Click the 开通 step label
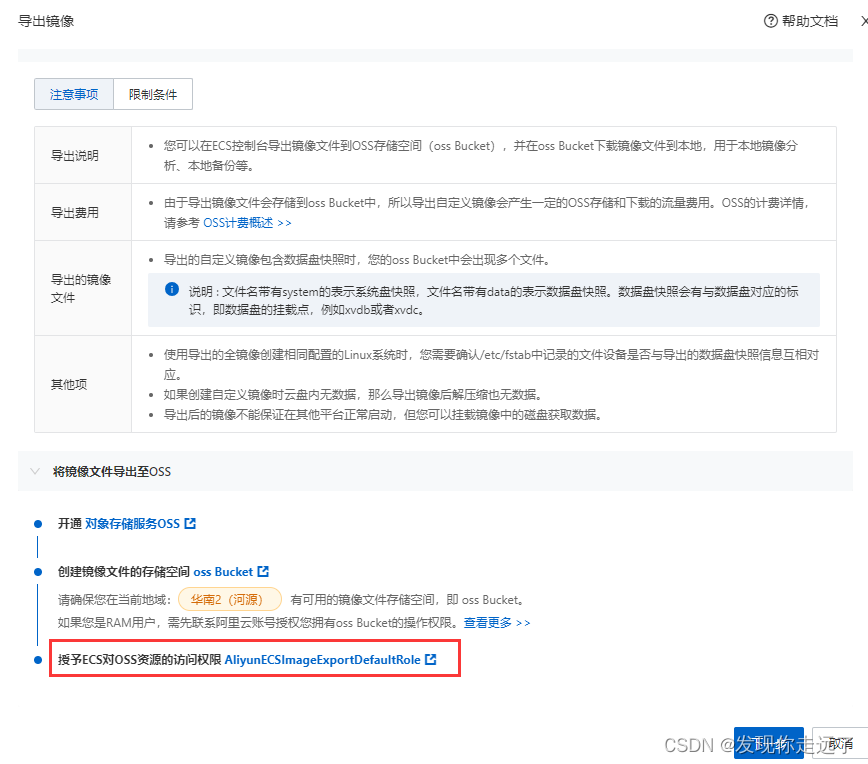This screenshot has width=868, height=764. [70, 524]
